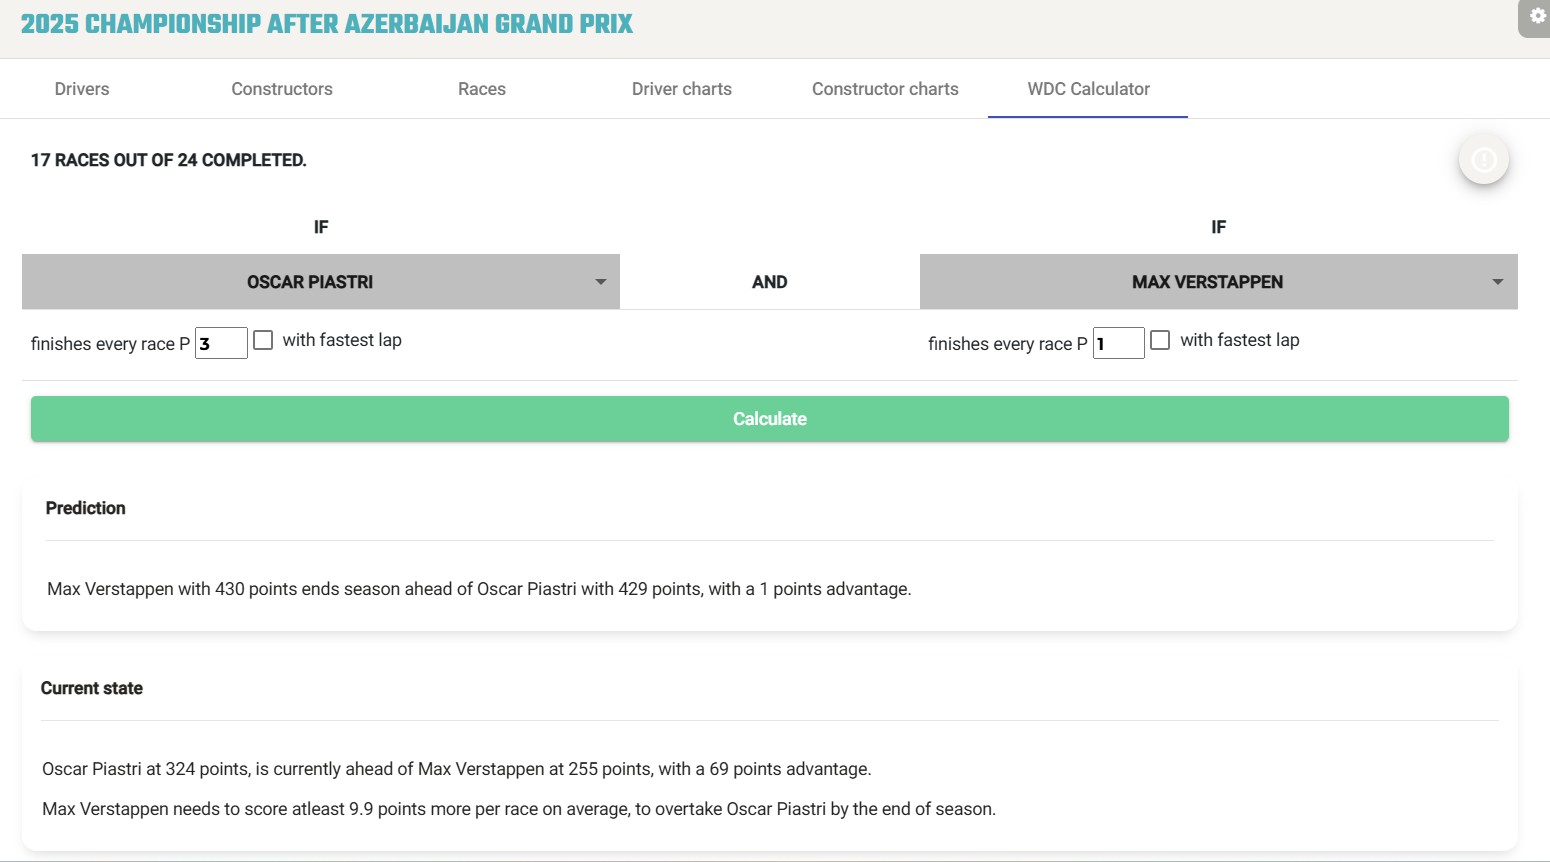Click the Max Verstappen driver selector
This screenshot has width=1550, height=862.
[1219, 282]
